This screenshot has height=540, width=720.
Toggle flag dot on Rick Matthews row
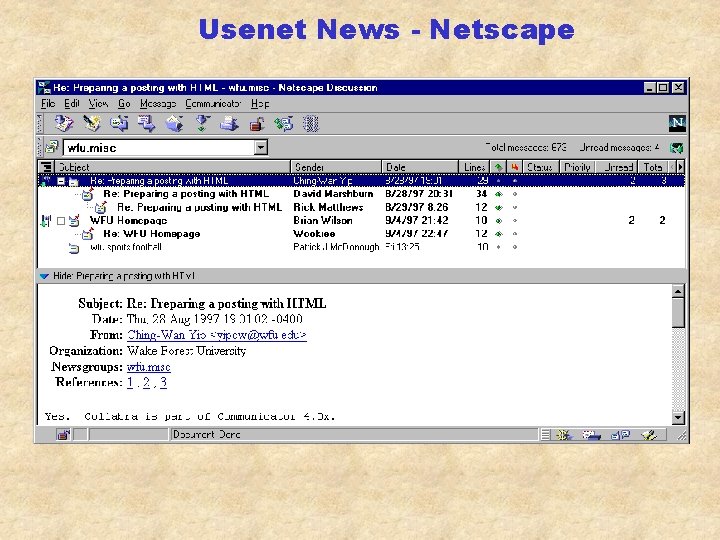point(515,208)
